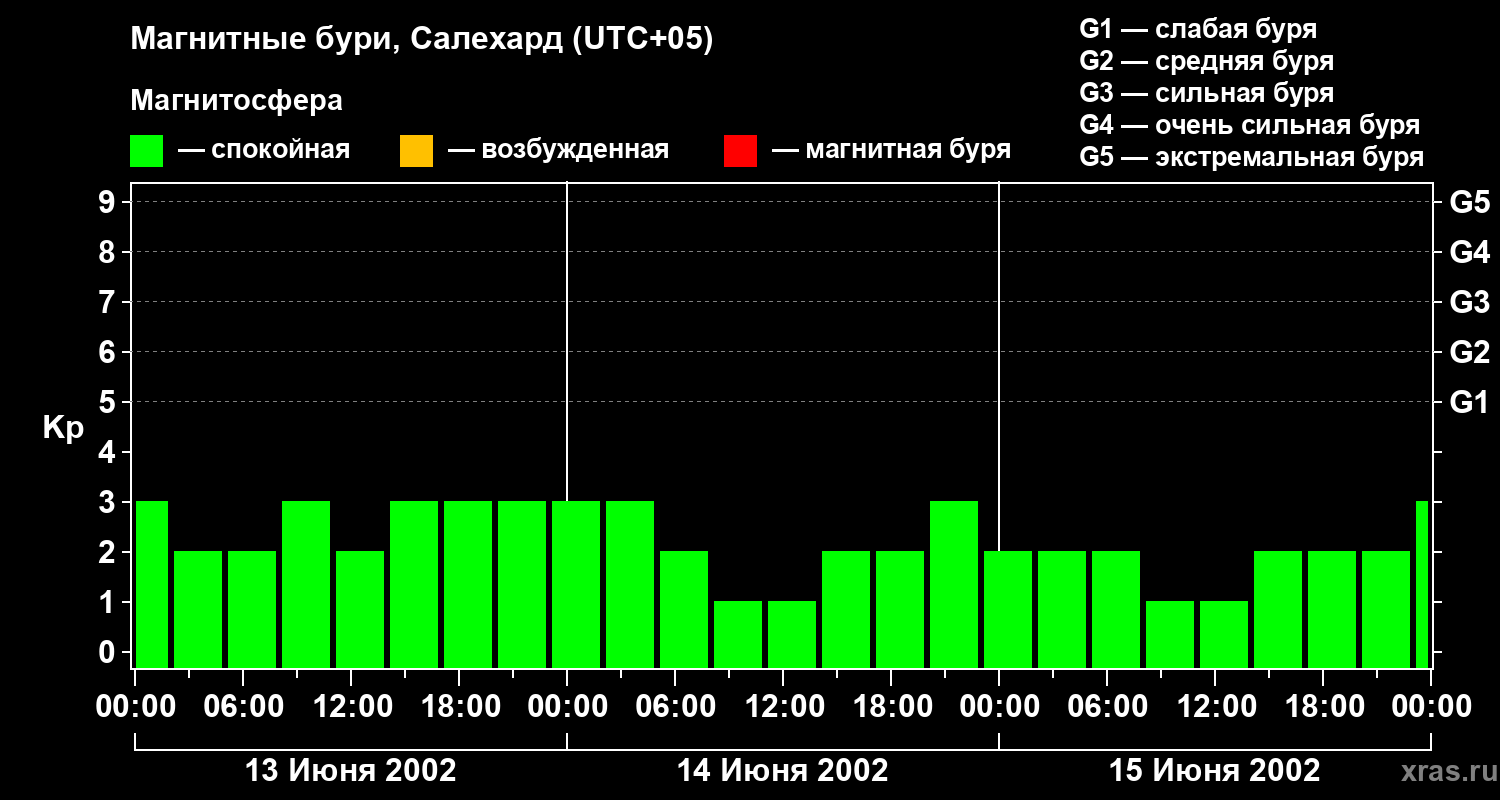Click the "— магнитная буря" legend label
1500x800 pixels.
[892, 151]
